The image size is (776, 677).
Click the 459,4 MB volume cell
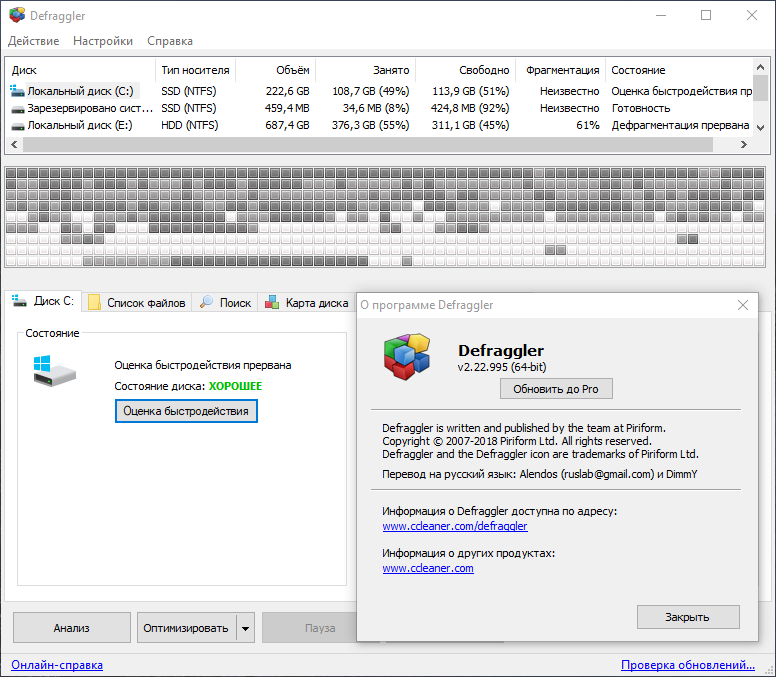tap(287, 108)
